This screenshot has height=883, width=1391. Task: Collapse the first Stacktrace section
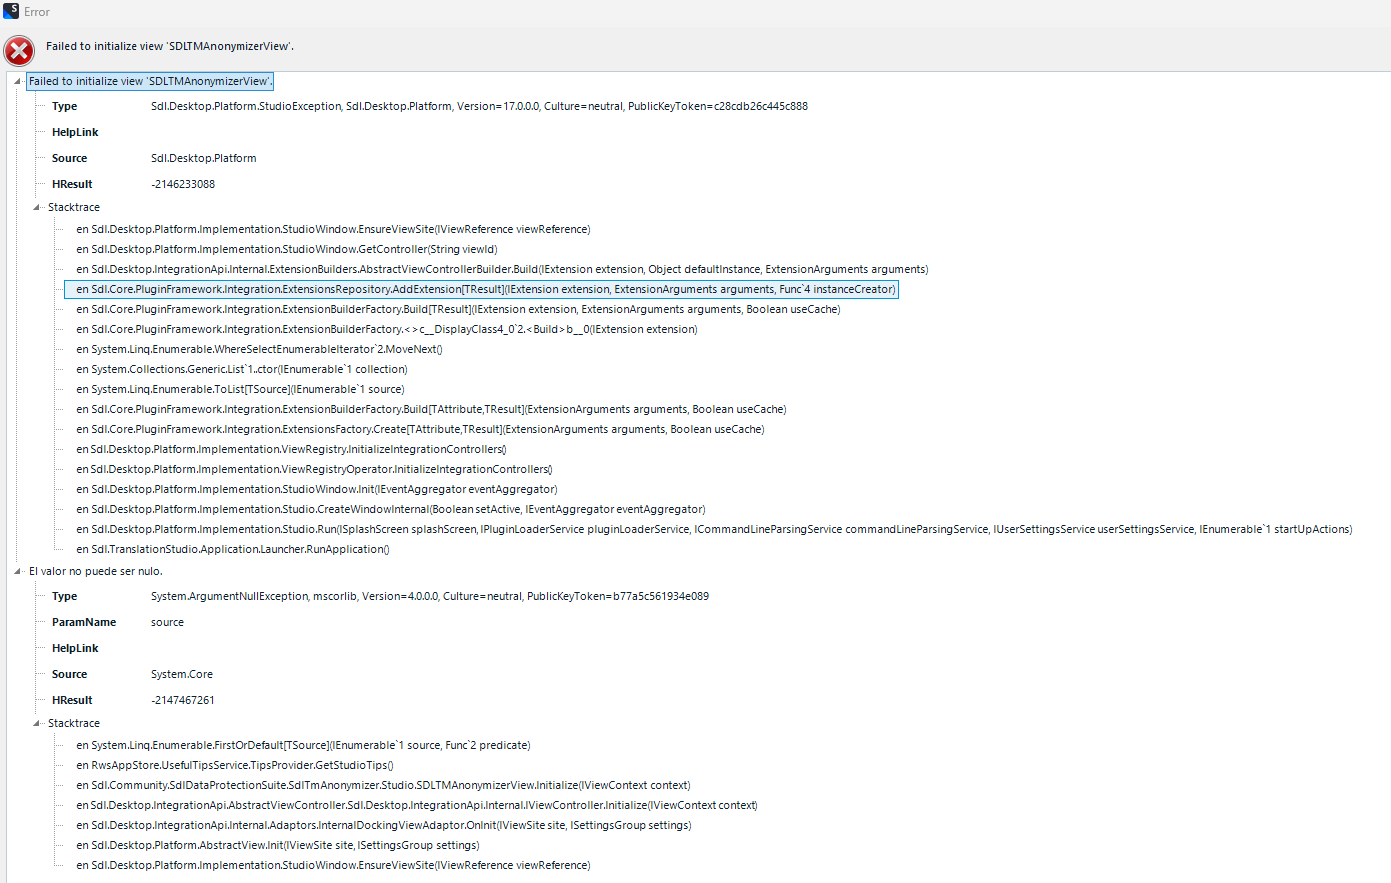click(36, 207)
